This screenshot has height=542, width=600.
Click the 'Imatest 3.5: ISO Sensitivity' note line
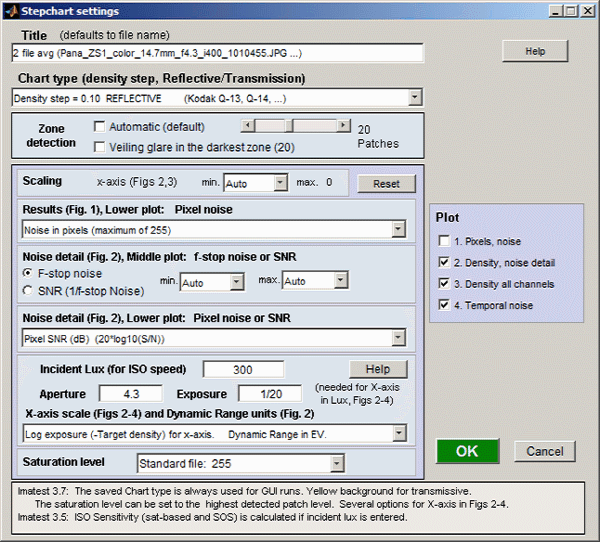[x=212, y=517]
